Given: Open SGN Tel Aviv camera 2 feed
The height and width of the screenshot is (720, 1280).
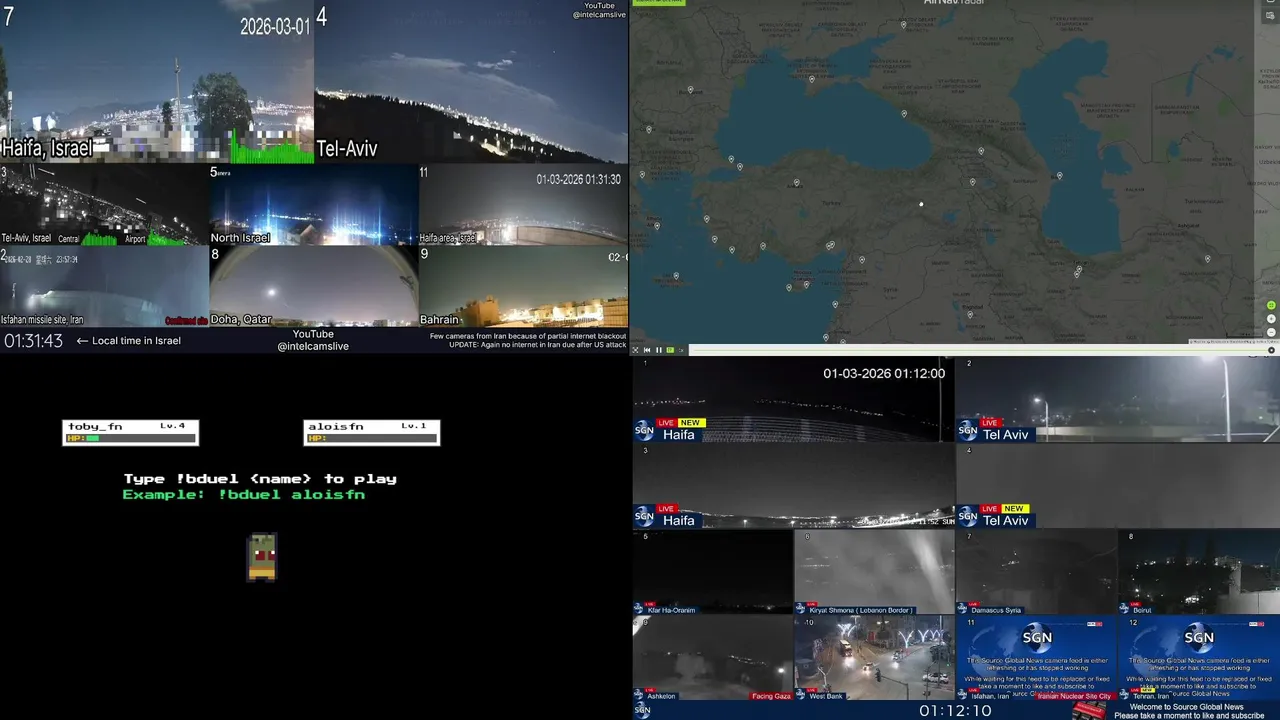Looking at the screenshot, I should tap(1118, 400).
